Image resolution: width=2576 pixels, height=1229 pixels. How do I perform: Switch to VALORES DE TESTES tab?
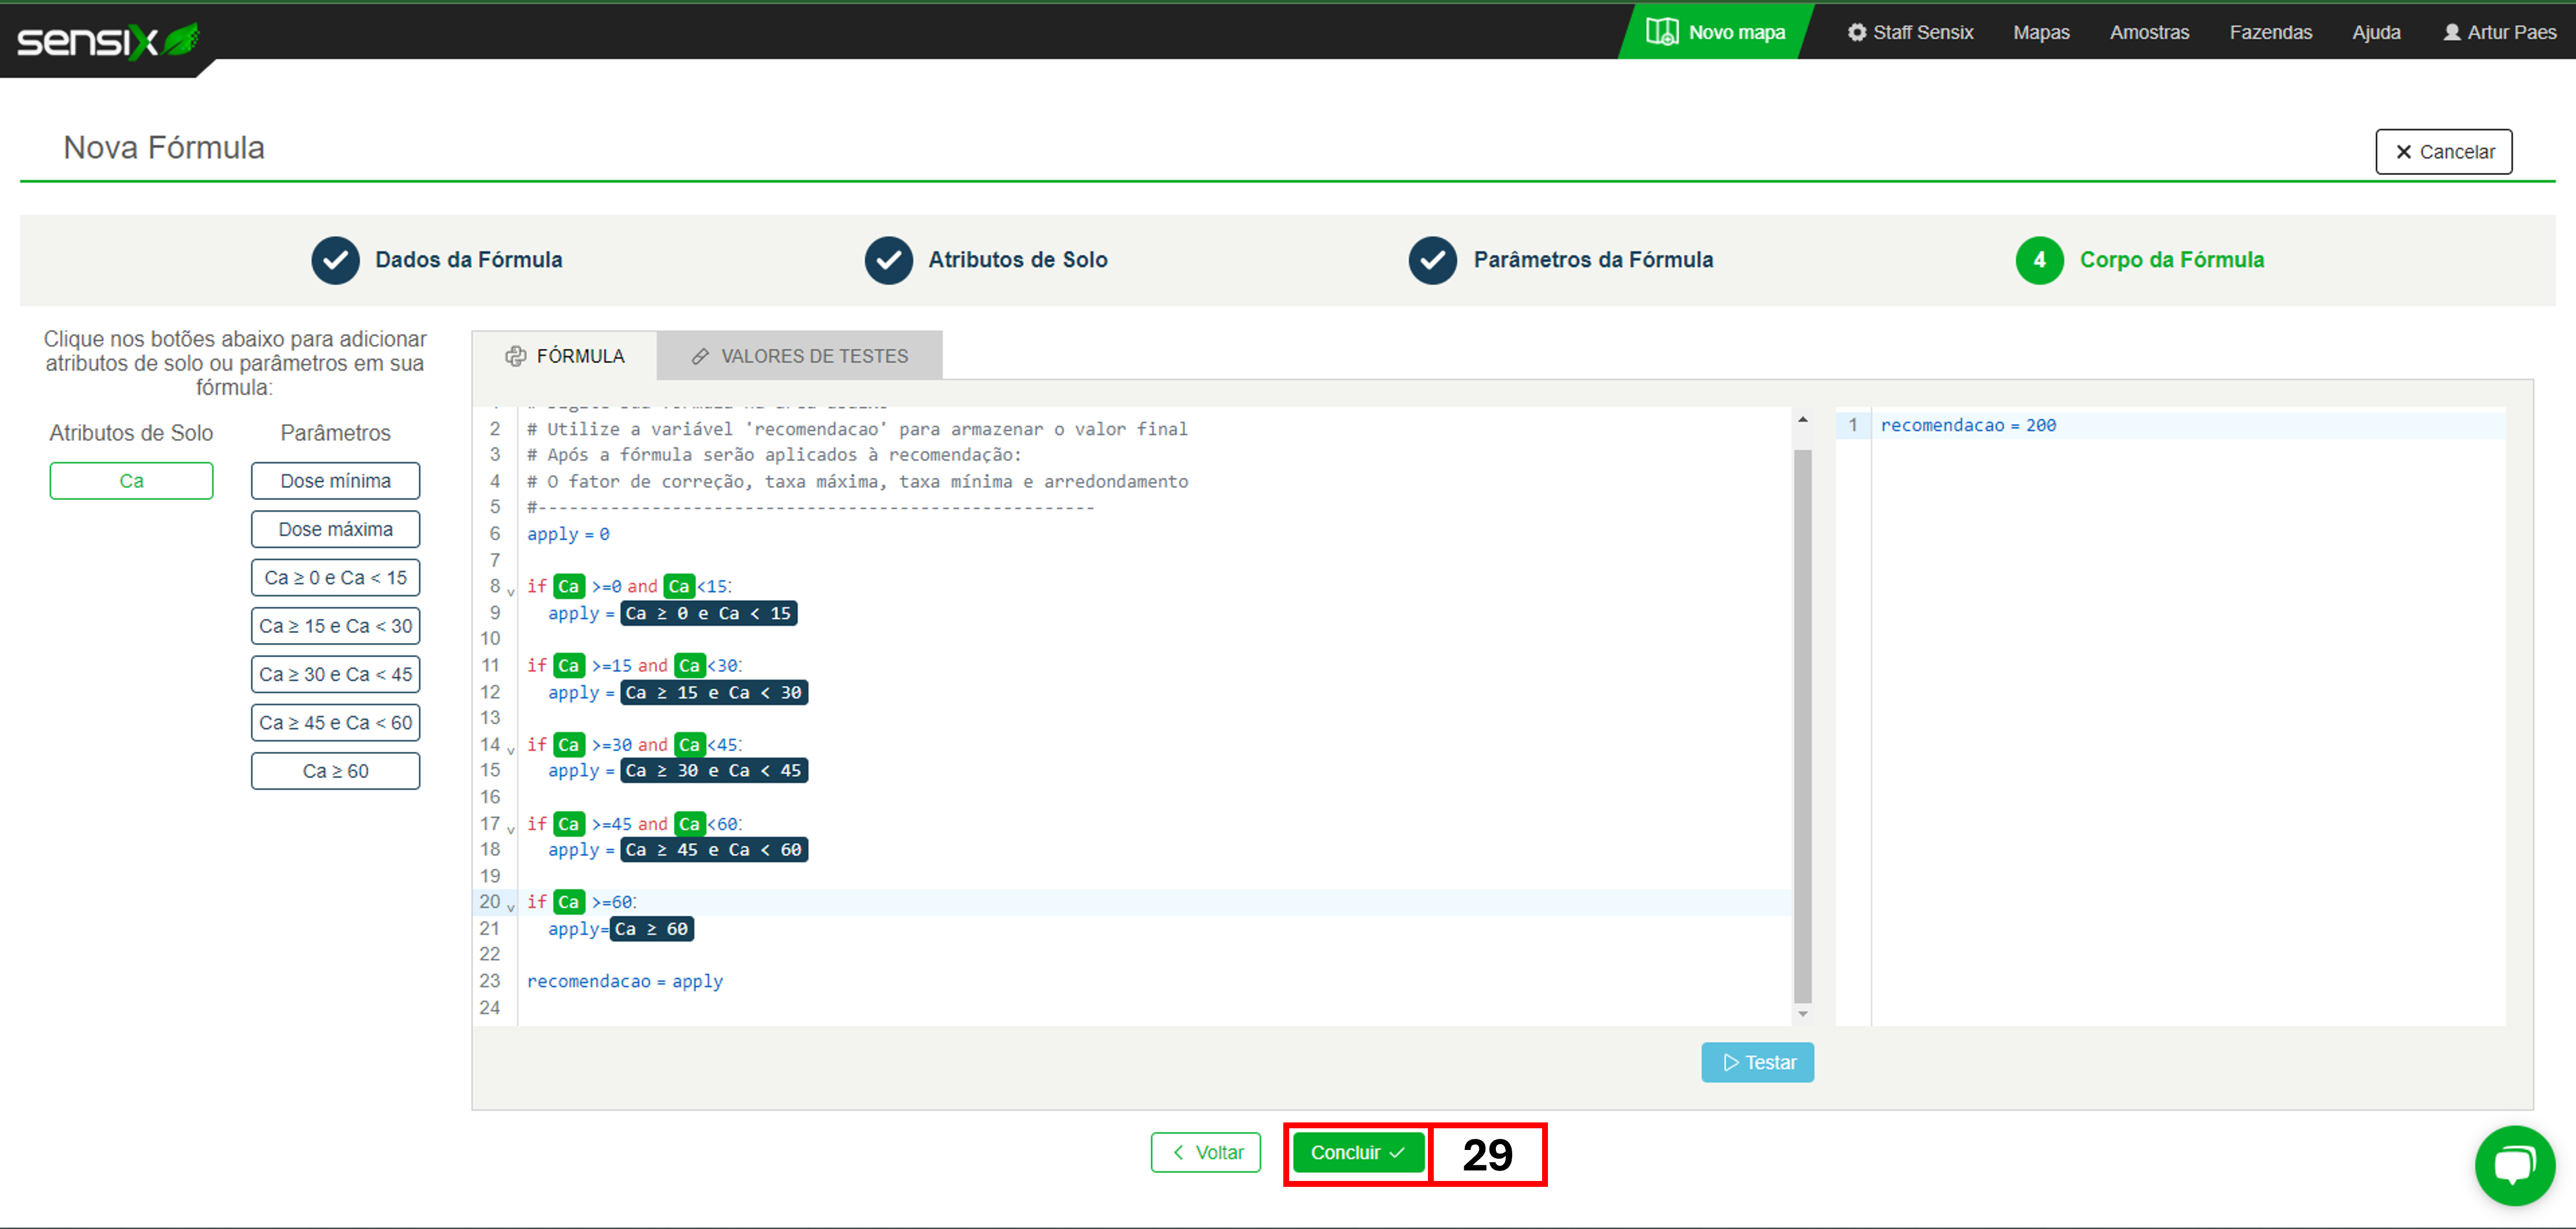pos(799,356)
